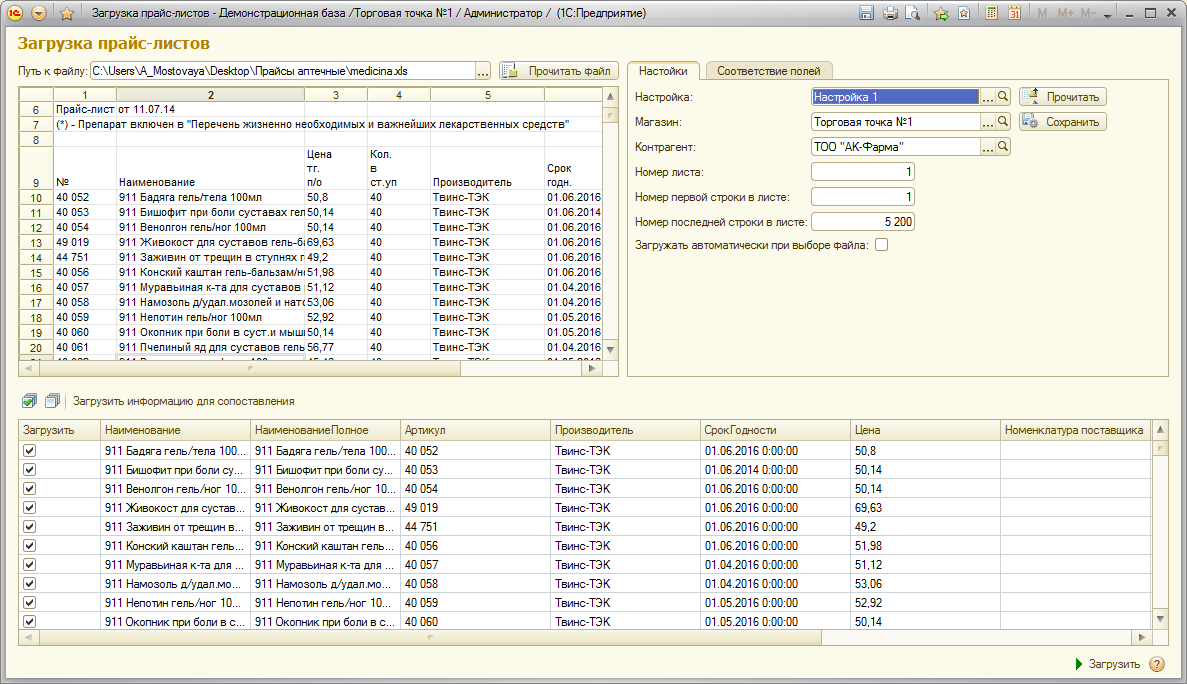Open the calculator tool icon
Image resolution: width=1187 pixels, height=684 pixels.
(991, 14)
